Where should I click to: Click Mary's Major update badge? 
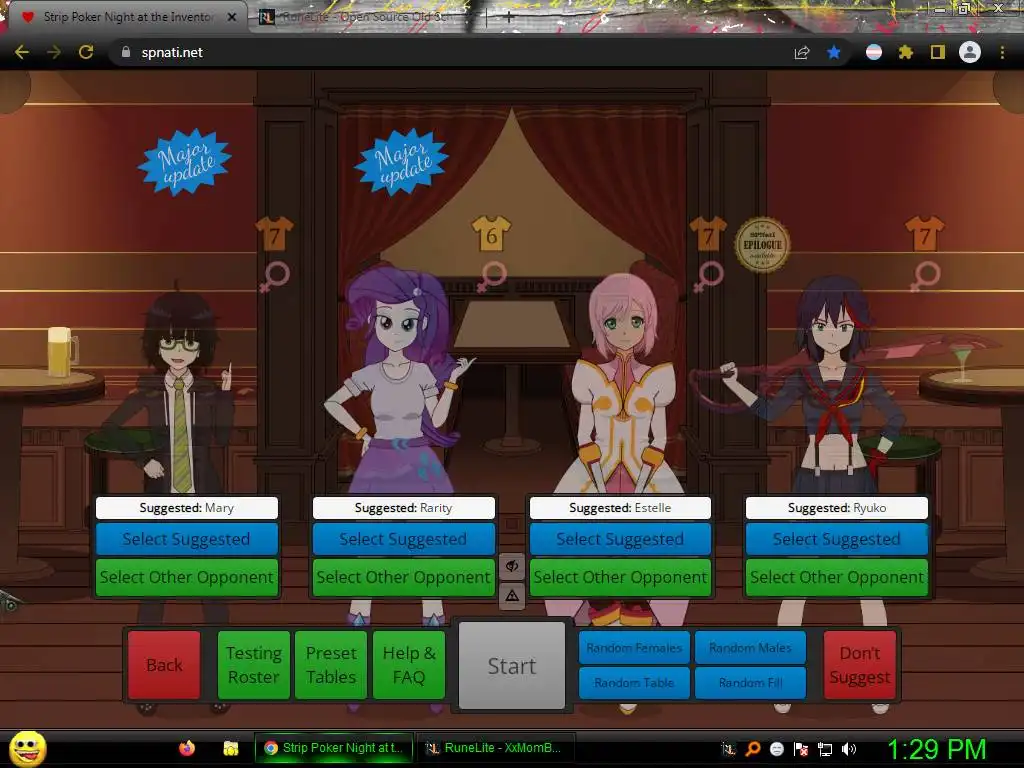[185, 162]
